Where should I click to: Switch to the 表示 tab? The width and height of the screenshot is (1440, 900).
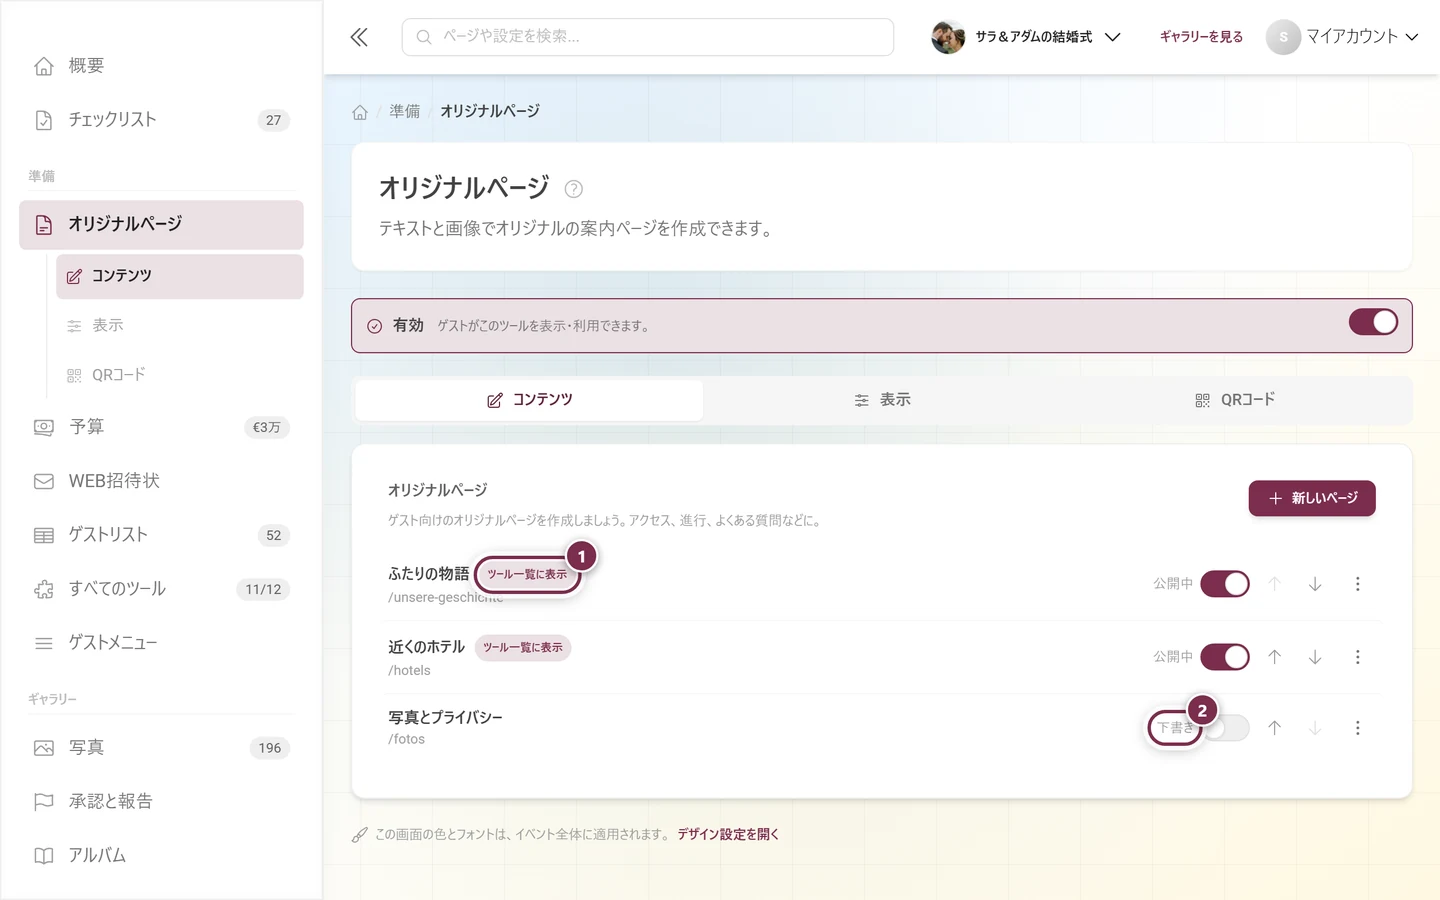882,400
